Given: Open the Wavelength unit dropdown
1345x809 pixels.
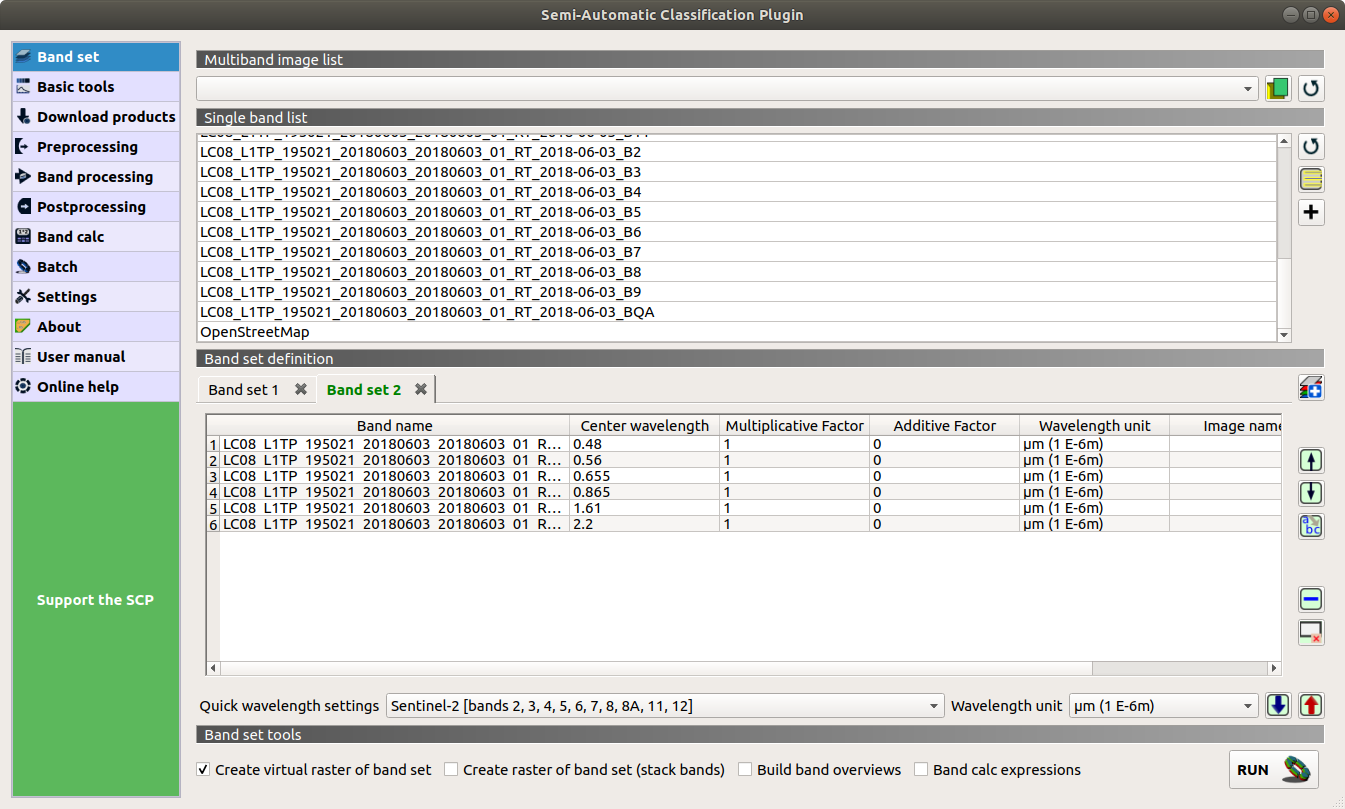Looking at the screenshot, I should (x=1162, y=706).
